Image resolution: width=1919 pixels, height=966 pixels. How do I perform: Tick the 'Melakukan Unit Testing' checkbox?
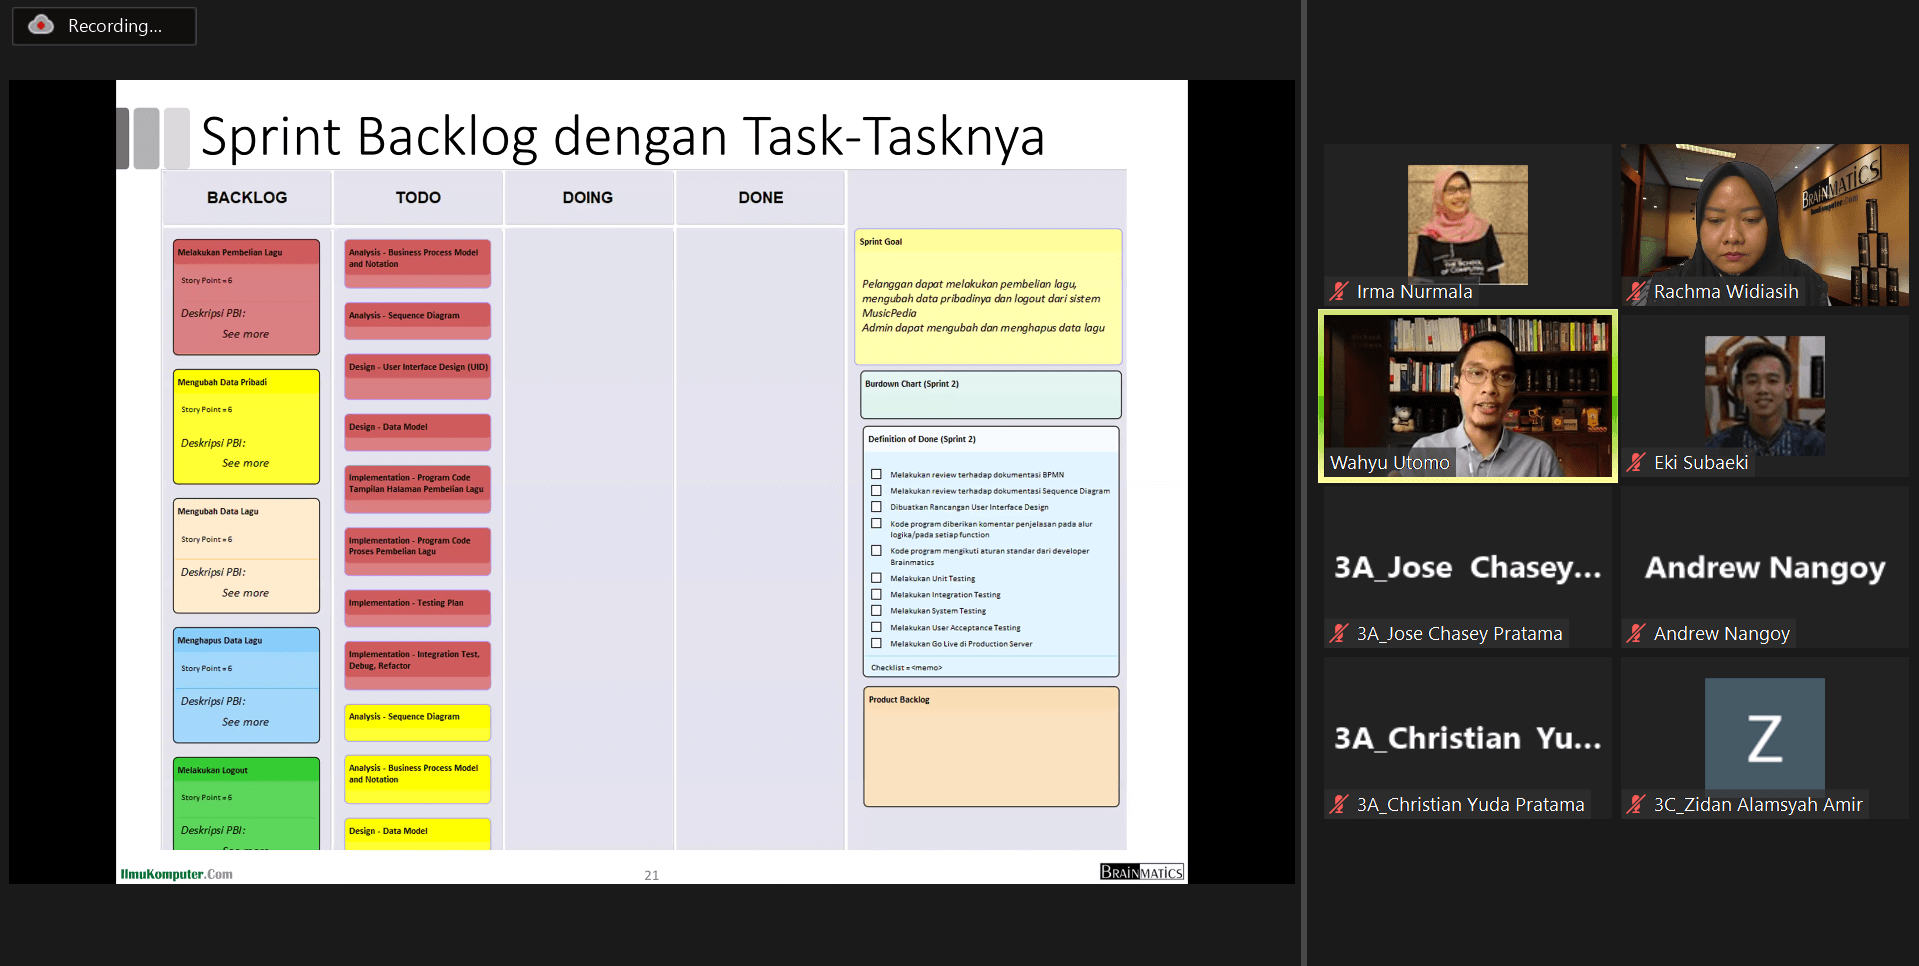point(876,578)
